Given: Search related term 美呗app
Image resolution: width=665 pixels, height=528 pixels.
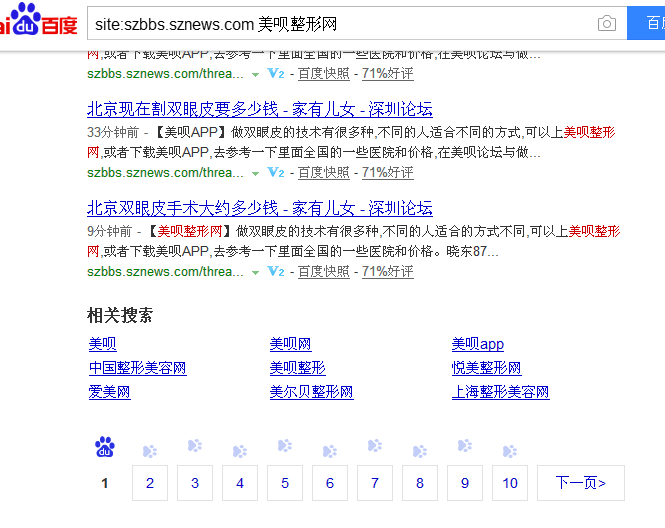Looking at the screenshot, I should [x=478, y=344].
